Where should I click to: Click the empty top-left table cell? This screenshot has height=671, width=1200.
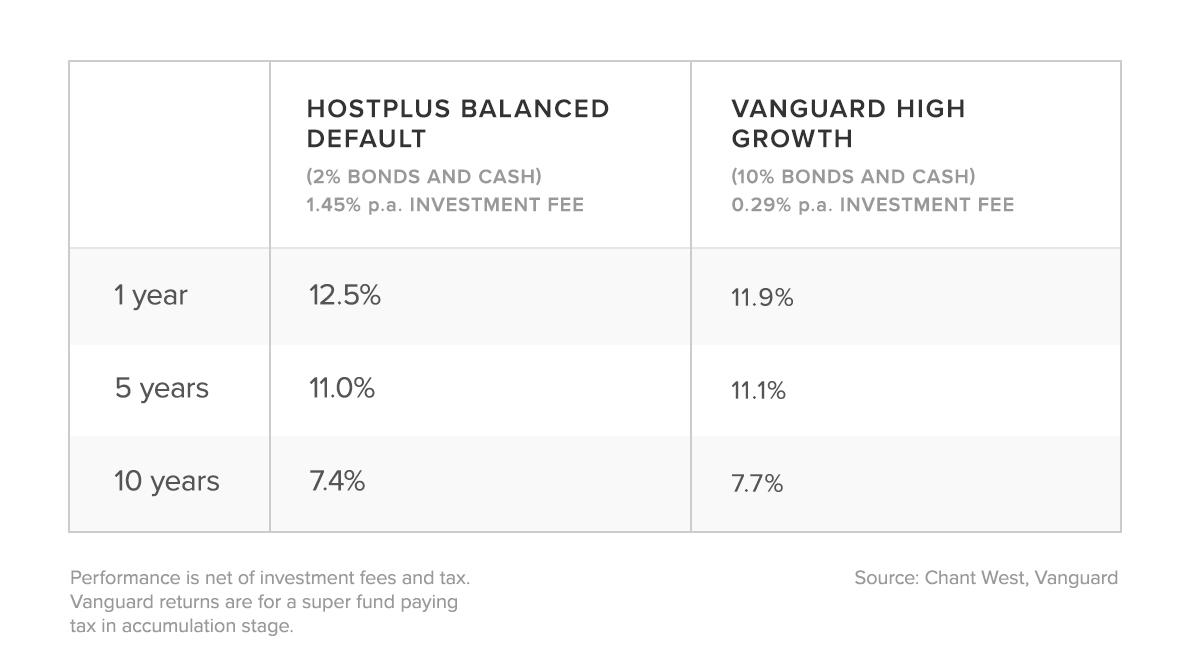click(169, 155)
